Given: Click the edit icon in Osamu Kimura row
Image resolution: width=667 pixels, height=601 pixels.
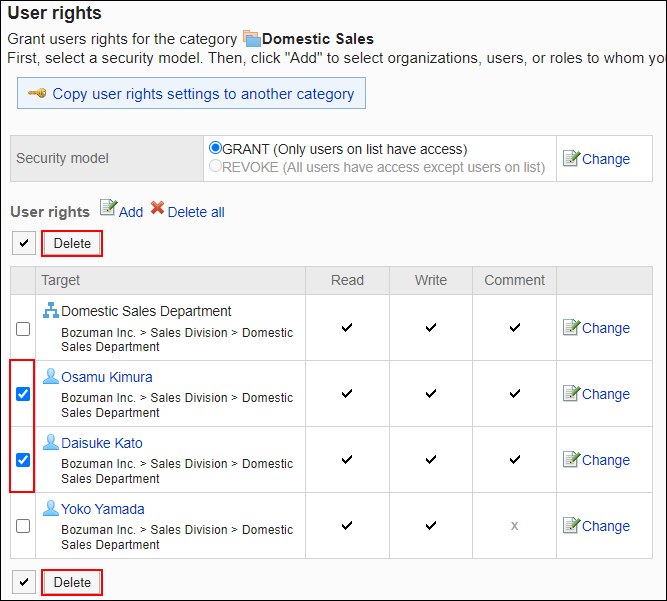Looking at the screenshot, I should point(571,393).
